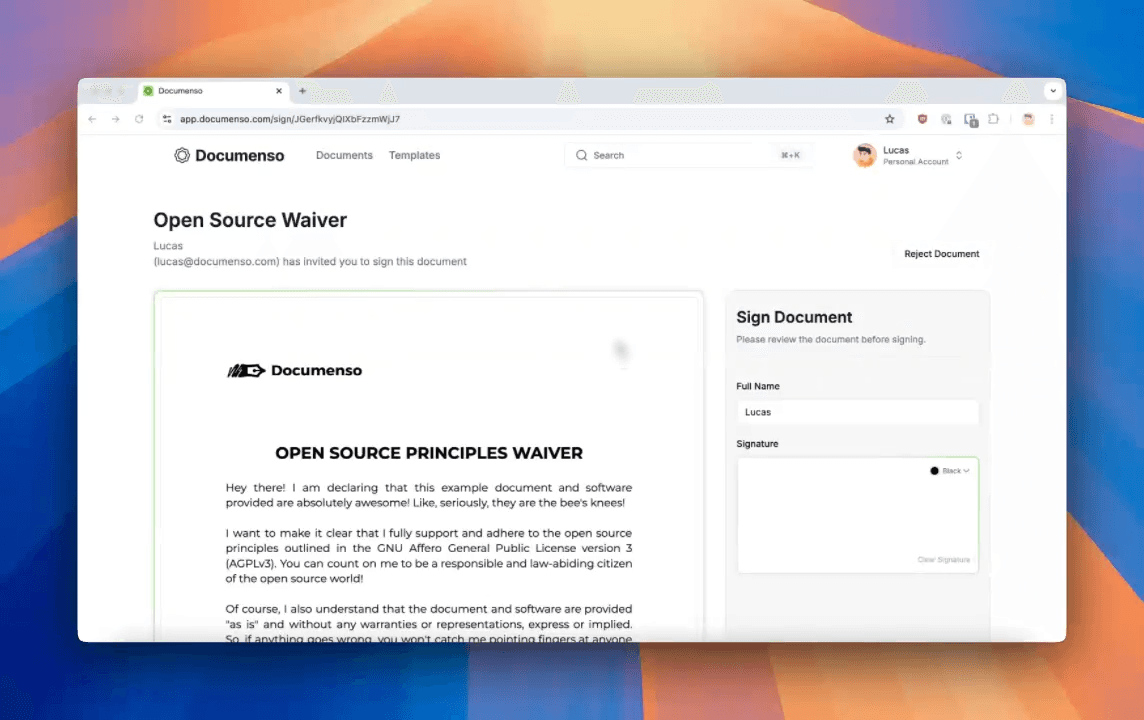Image resolution: width=1144 pixels, height=720 pixels.
Task: Open the Black signature color dropdown
Action: pos(950,471)
